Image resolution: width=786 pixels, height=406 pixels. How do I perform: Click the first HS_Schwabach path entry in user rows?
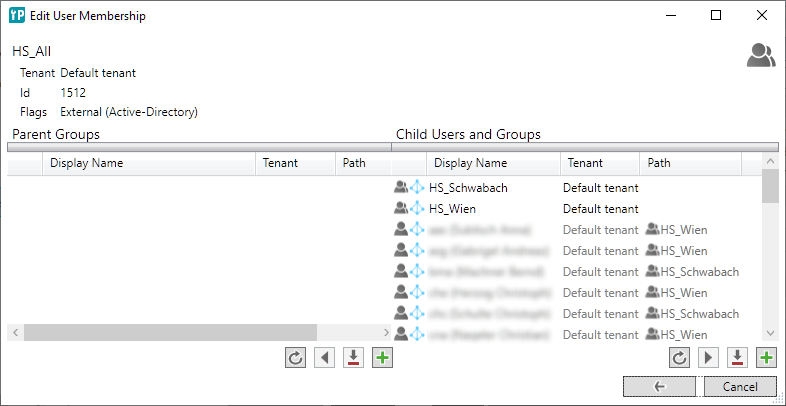click(692, 272)
